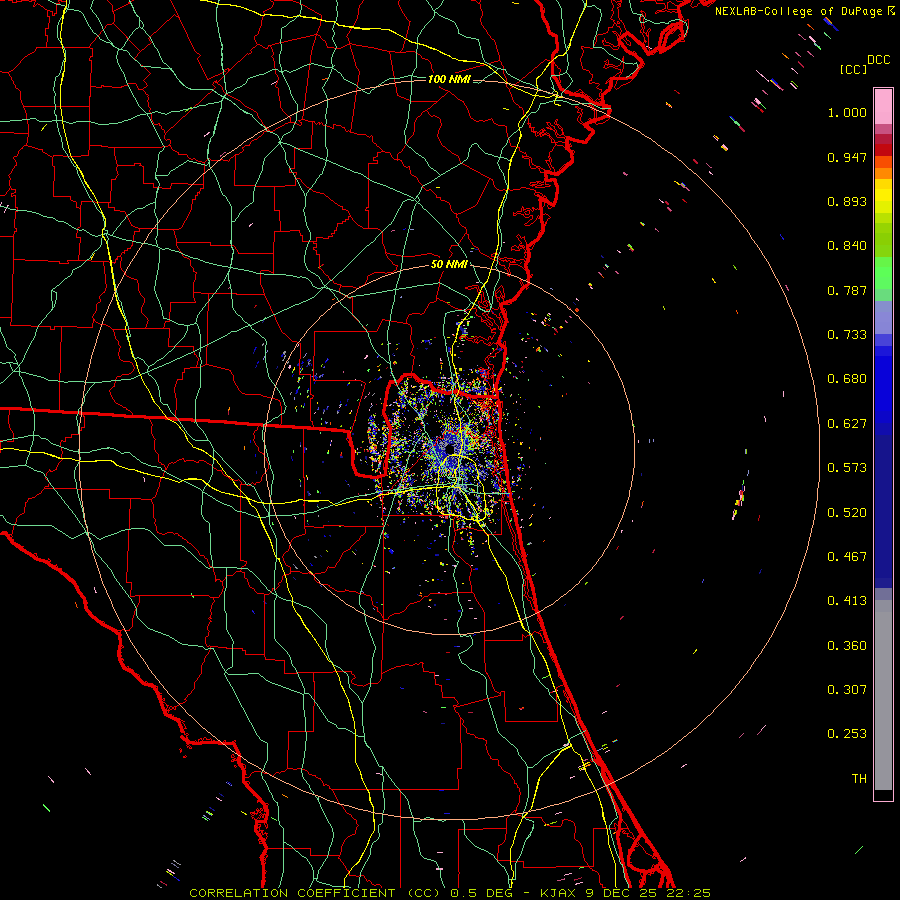
Task: Click the 0.787 scale value
Action: click(847, 290)
